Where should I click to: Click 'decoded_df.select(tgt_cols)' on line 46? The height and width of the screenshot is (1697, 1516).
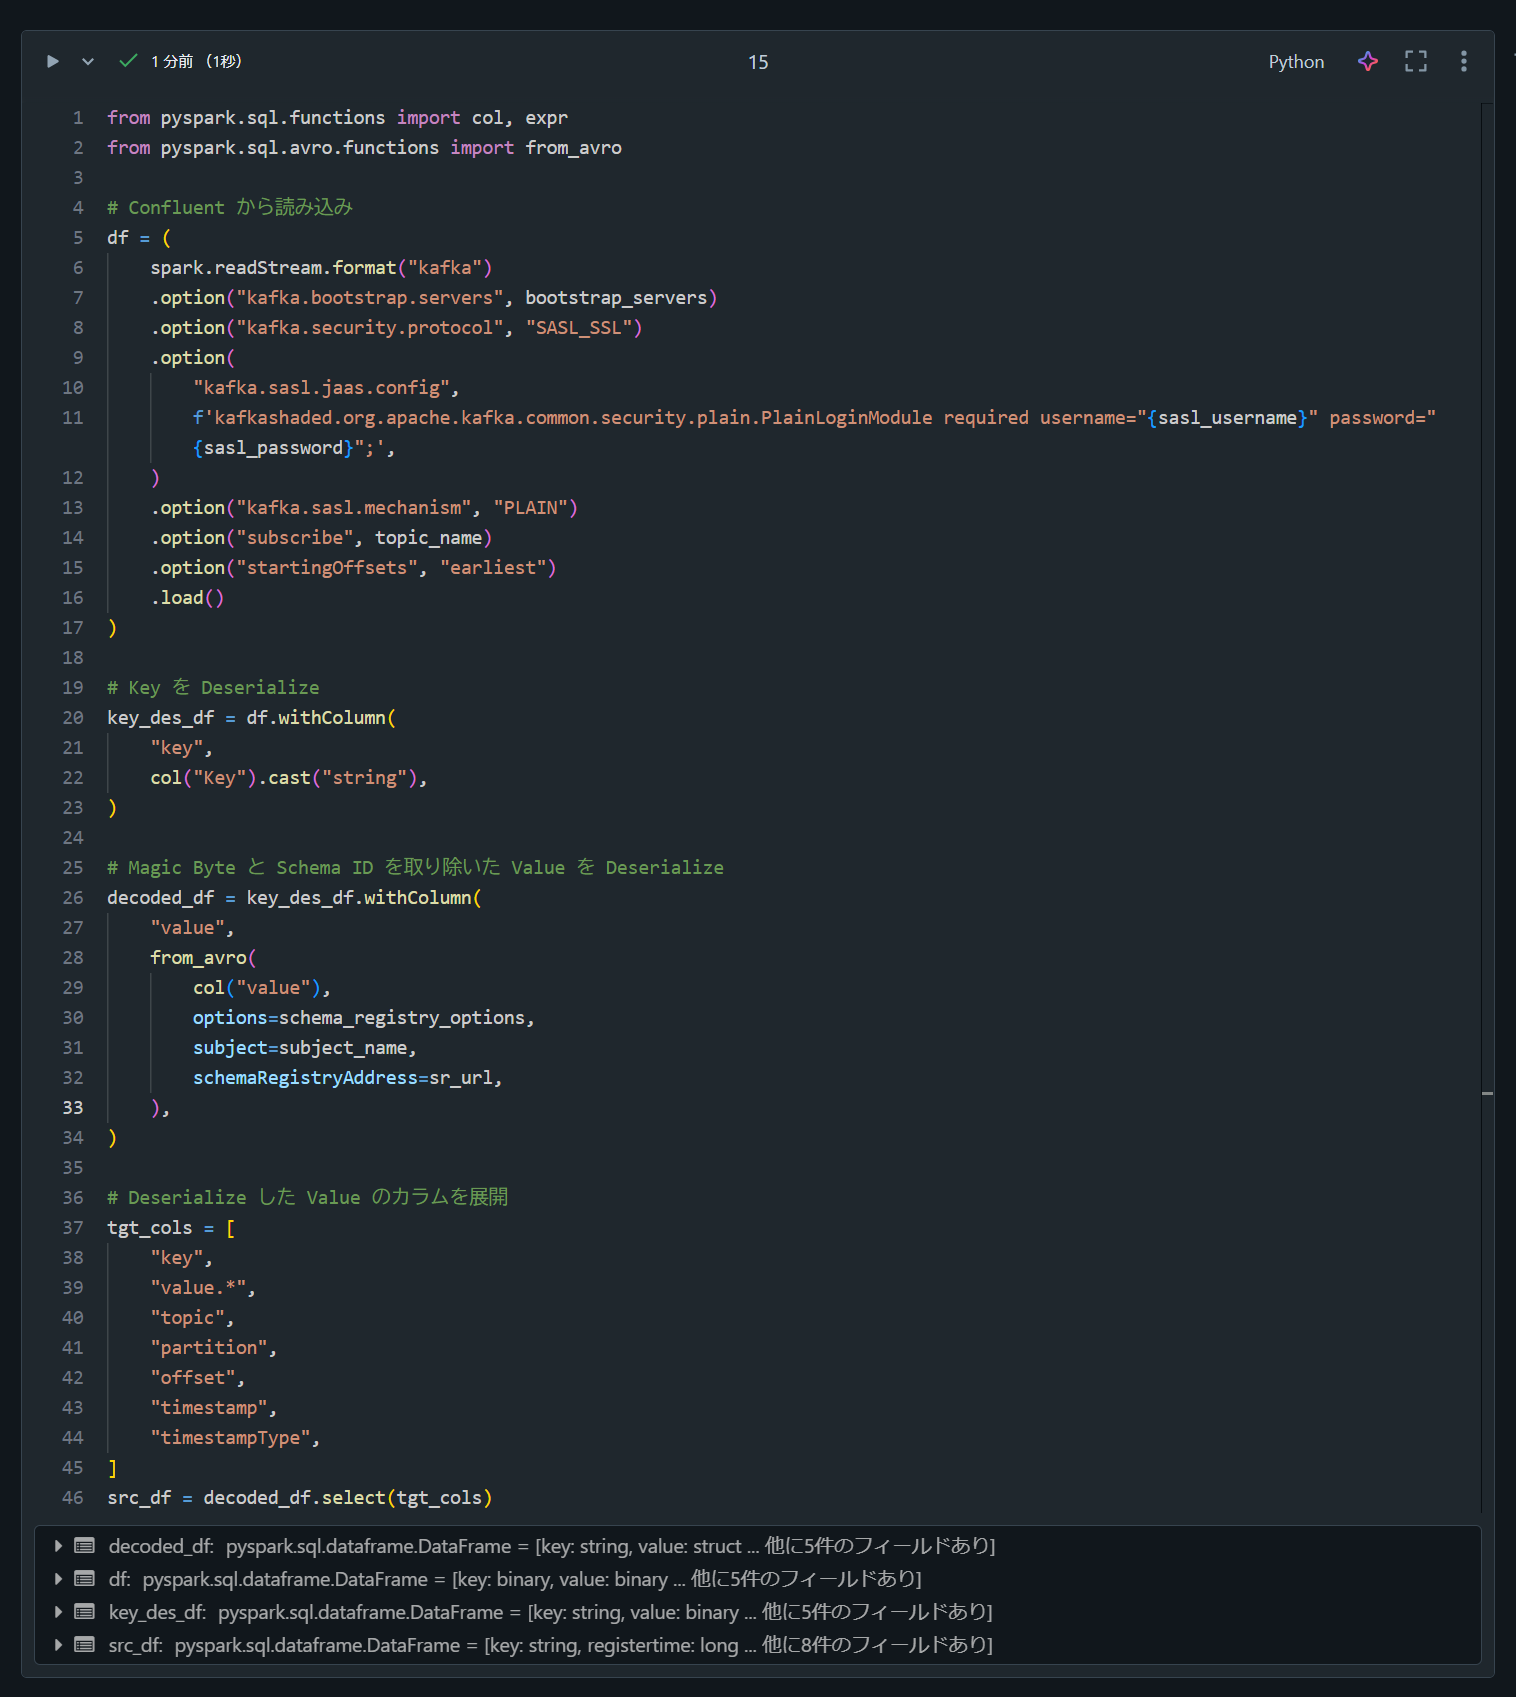(x=348, y=1498)
